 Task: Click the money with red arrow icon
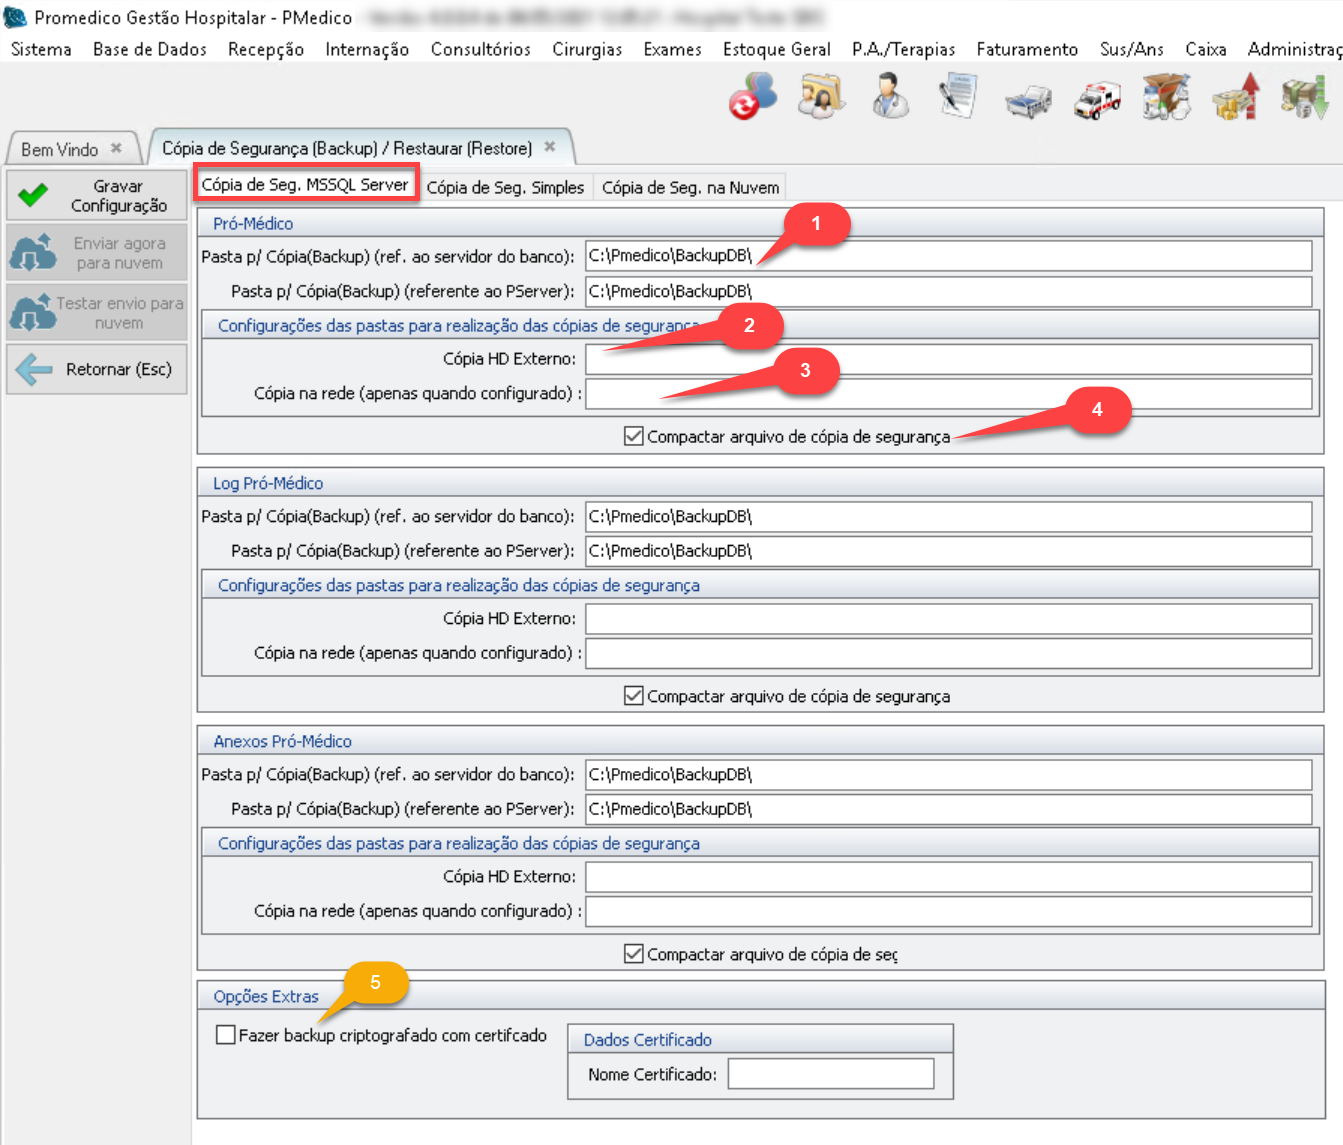(x=1236, y=98)
